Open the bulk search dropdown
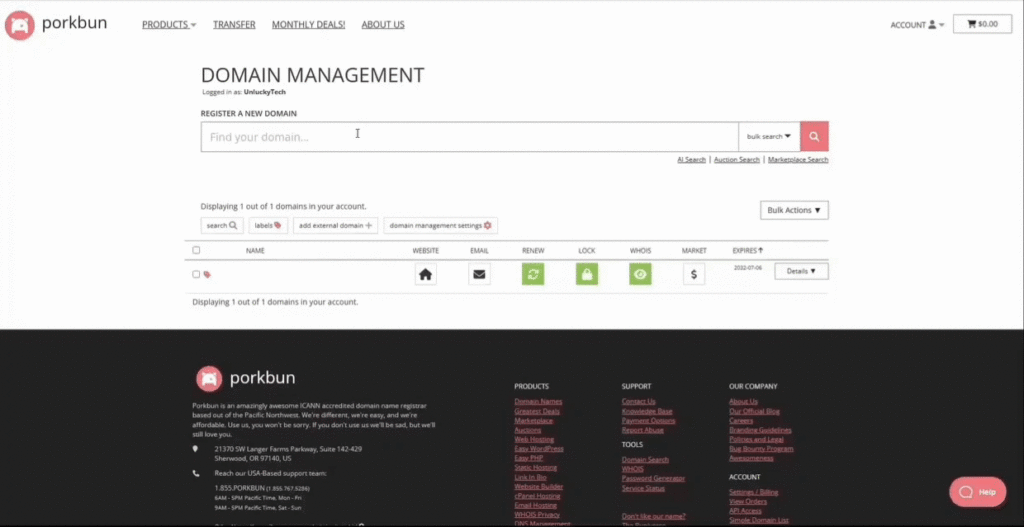 [x=769, y=136]
